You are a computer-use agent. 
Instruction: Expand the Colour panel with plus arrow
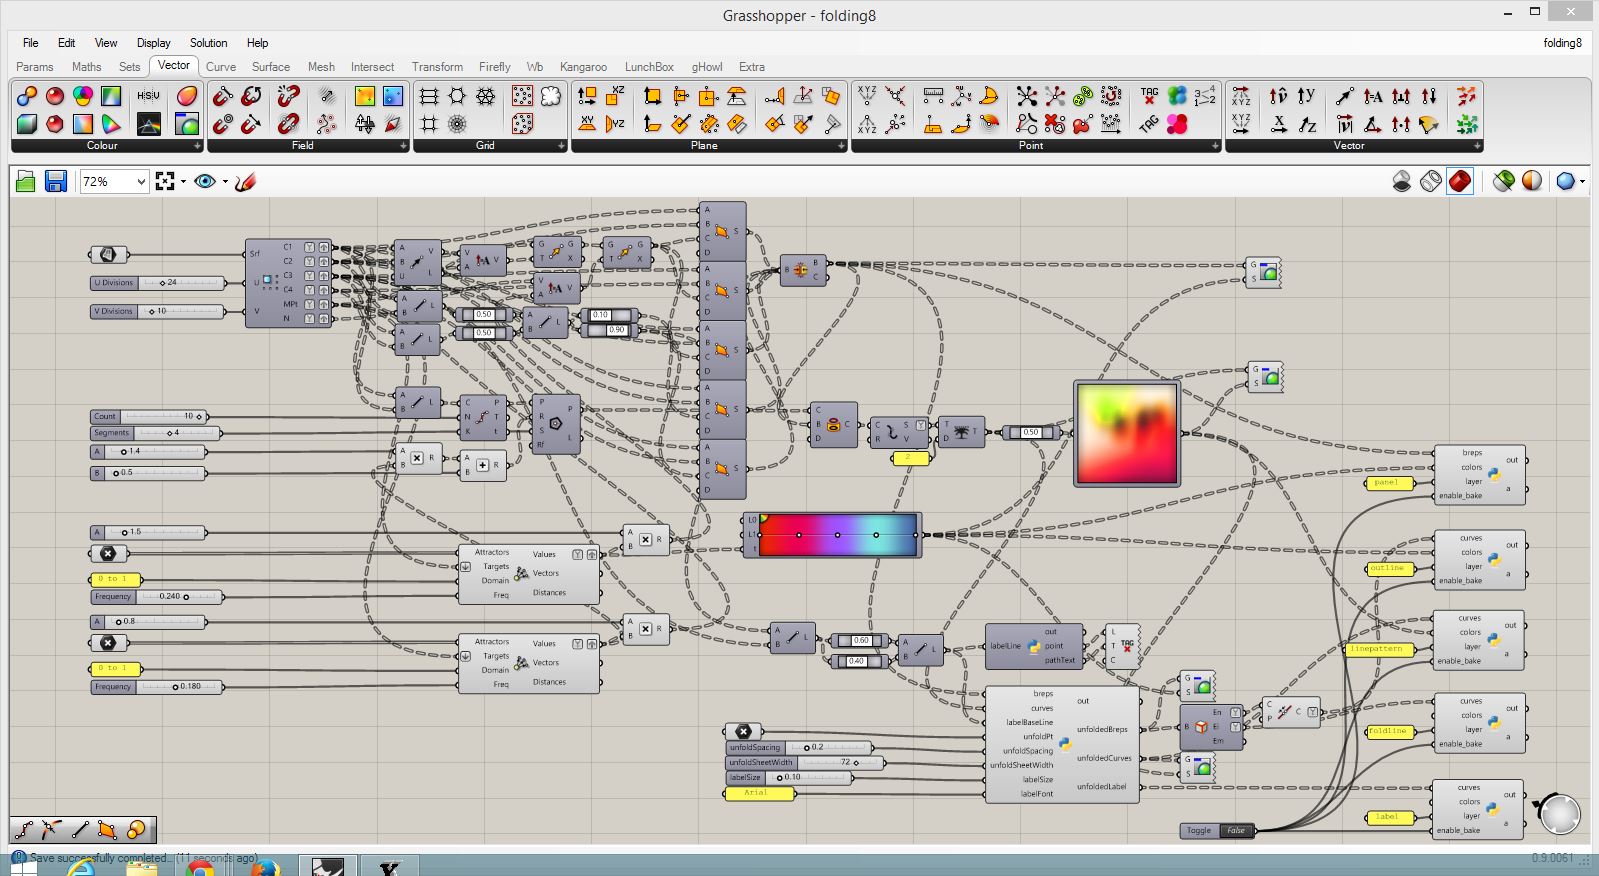coord(197,146)
